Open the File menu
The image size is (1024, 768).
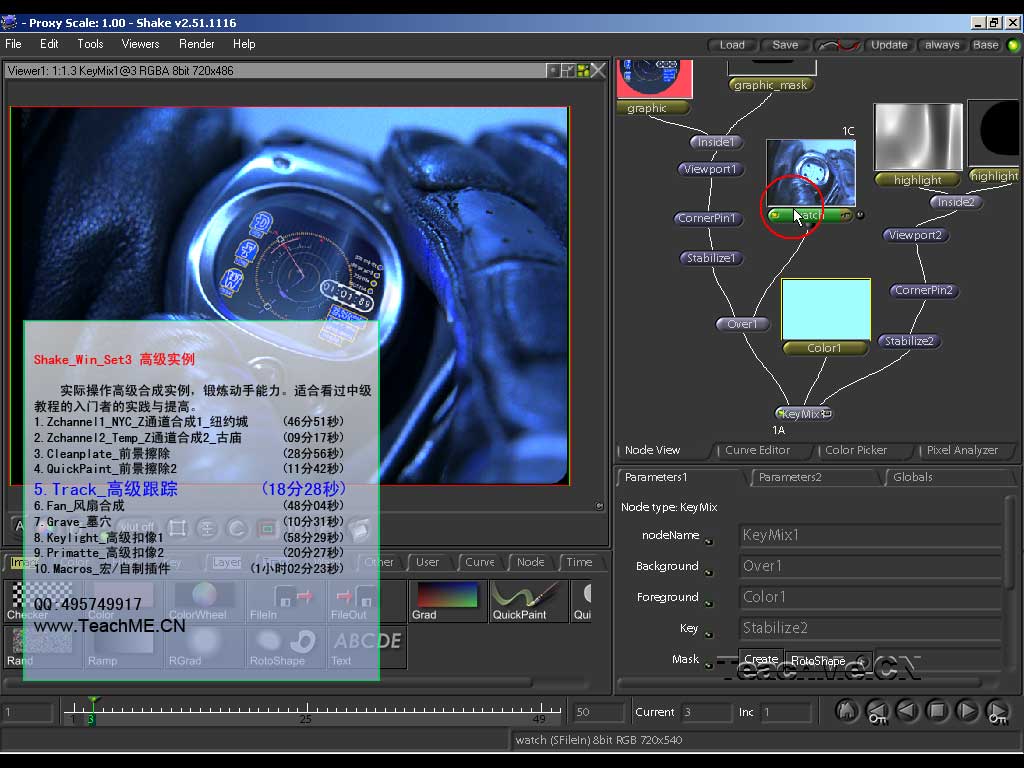coord(14,44)
